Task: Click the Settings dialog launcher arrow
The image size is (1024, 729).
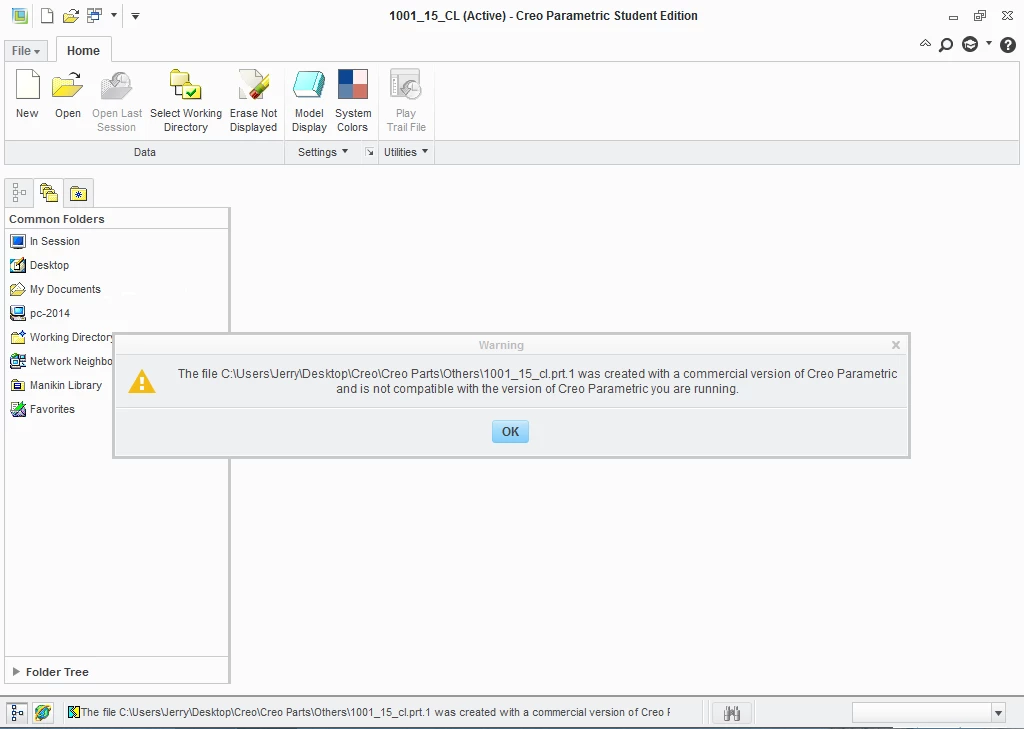Action: 370,152
